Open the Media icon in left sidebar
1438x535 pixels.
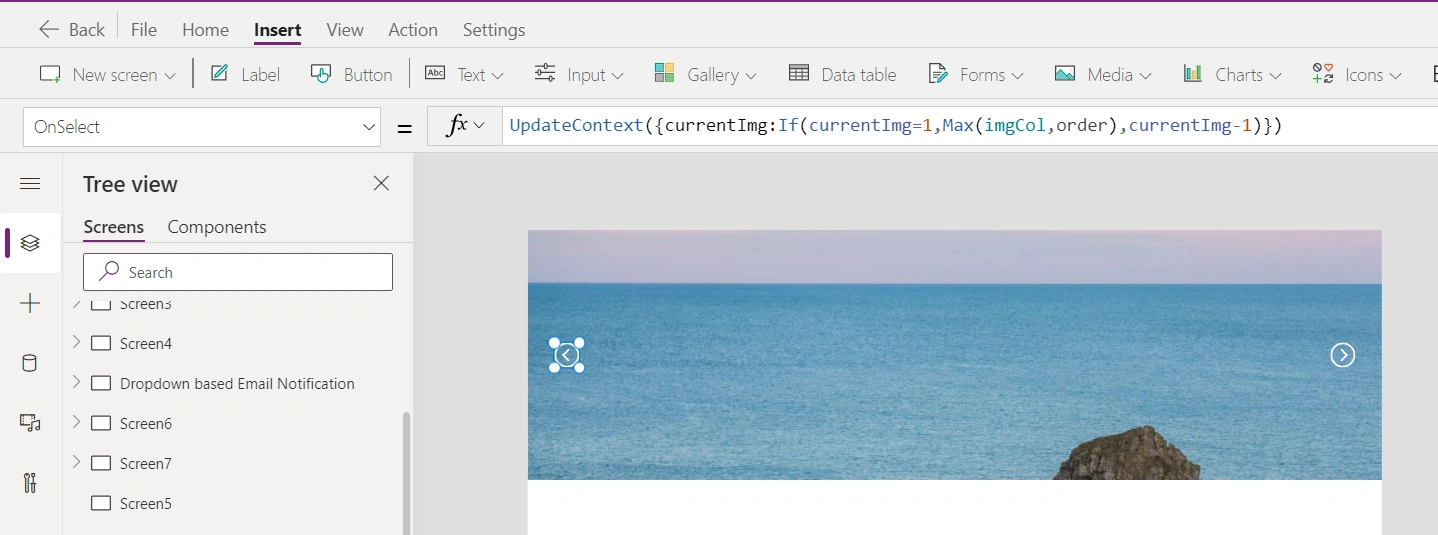pos(30,423)
